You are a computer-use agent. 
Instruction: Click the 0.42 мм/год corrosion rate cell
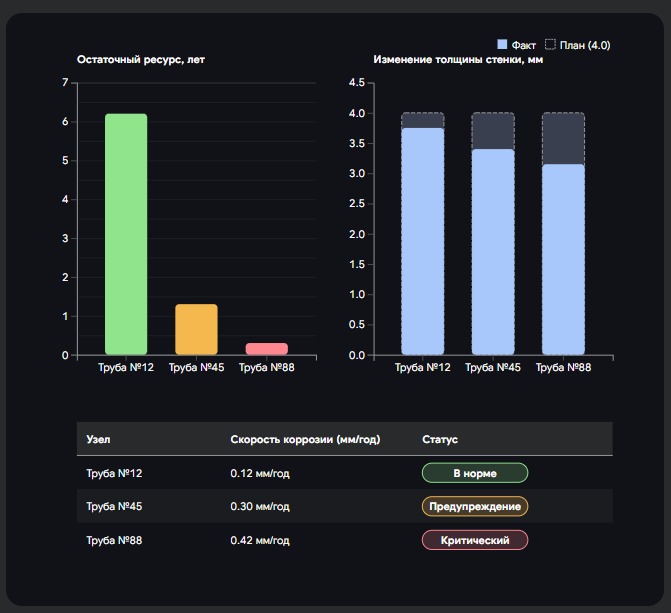click(260, 540)
